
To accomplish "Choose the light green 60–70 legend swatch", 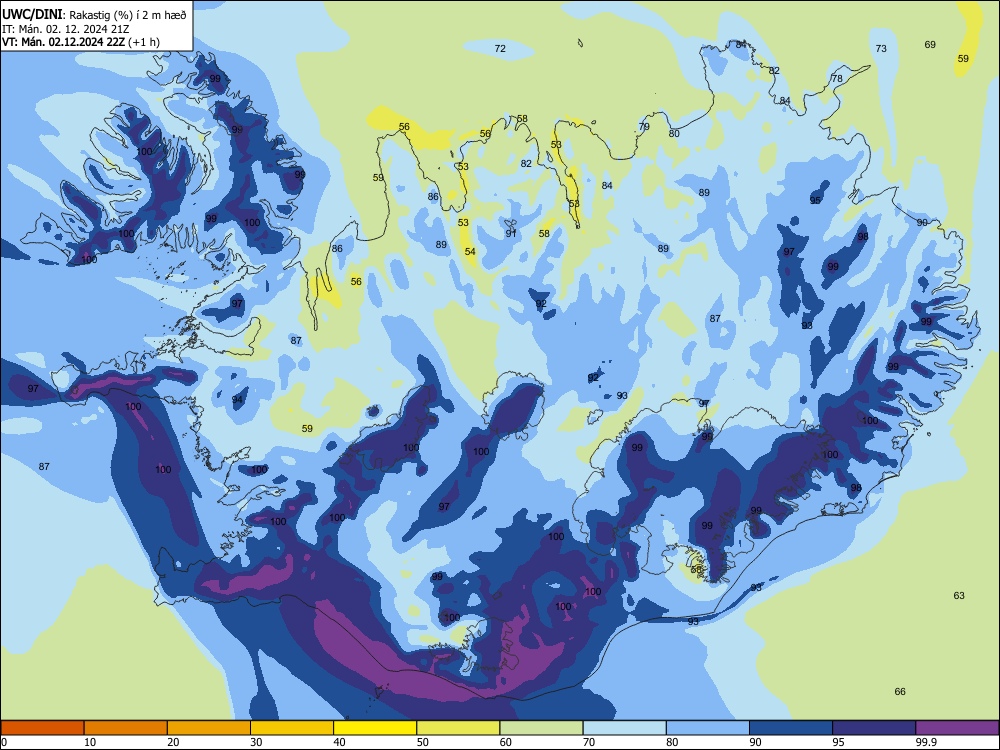I will [x=541, y=728].
